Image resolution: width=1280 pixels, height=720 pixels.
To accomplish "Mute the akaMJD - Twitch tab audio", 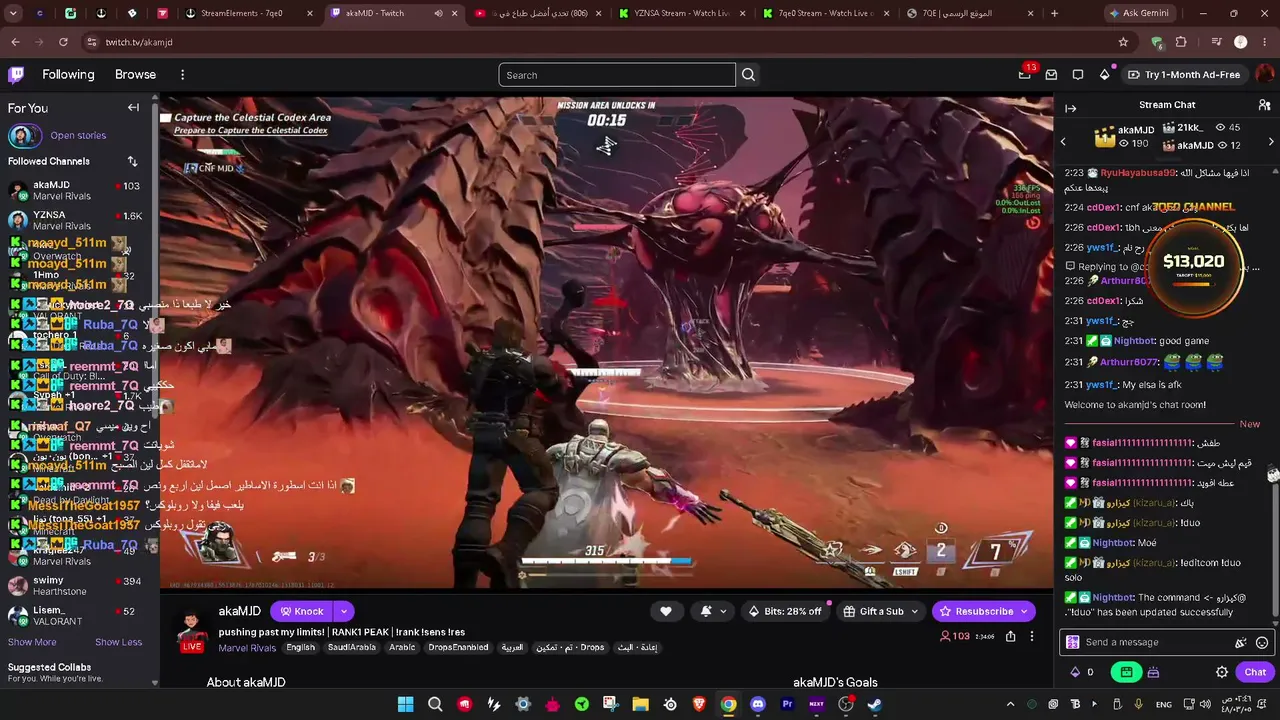I will 438,13.
